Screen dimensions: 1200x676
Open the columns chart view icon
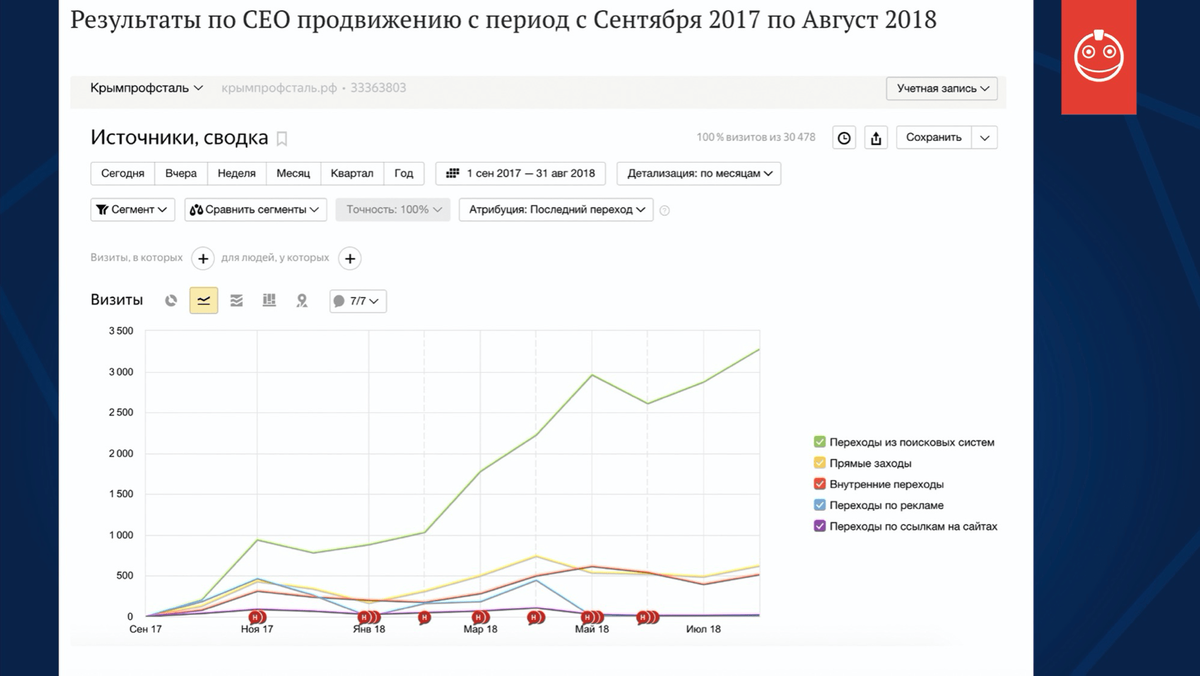click(269, 300)
